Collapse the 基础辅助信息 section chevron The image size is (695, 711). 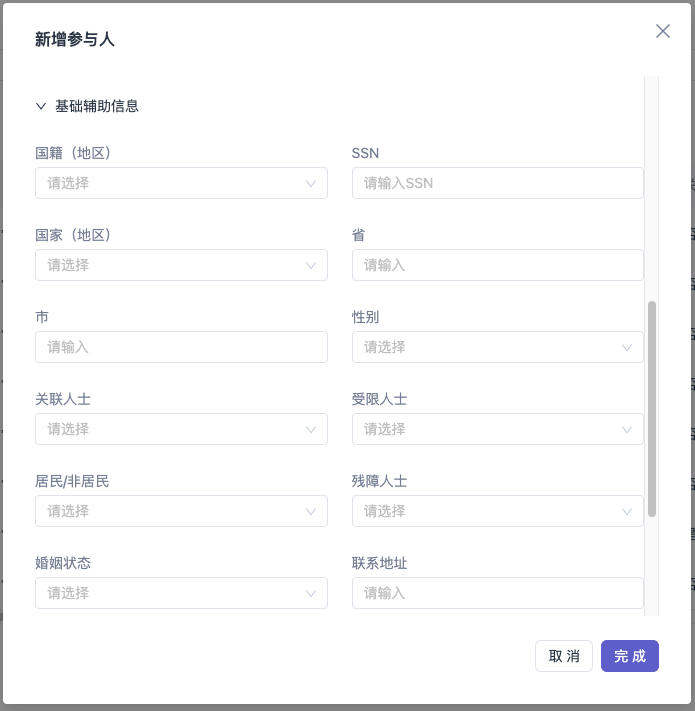point(41,106)
